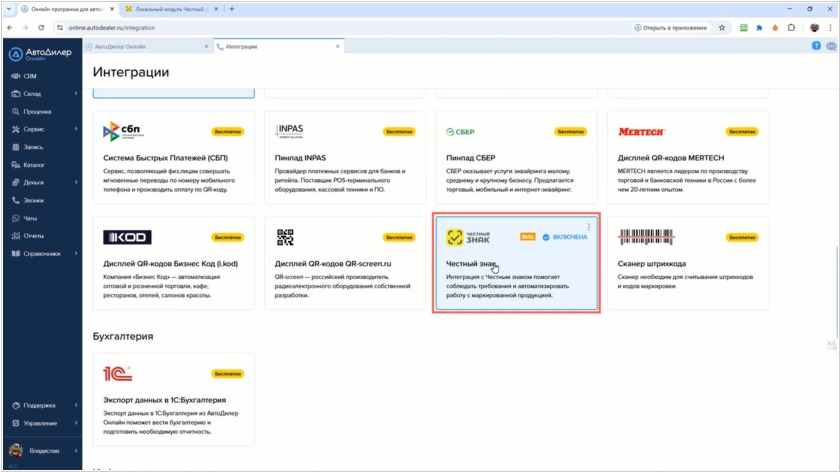Click the Beta badge on Честный знак
The width and height of the screenshot is (840, 472).
(x=528, y=237)
